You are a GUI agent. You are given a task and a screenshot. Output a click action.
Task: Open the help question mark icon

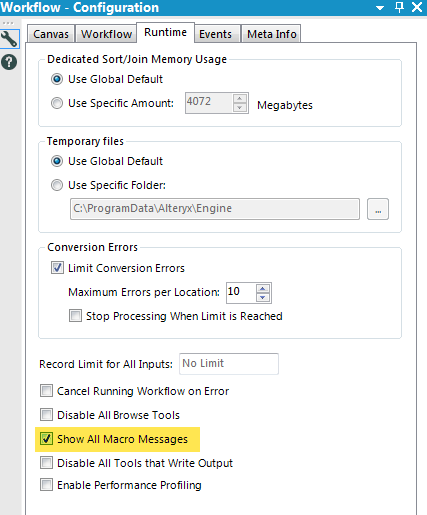[x=9, y=62]
